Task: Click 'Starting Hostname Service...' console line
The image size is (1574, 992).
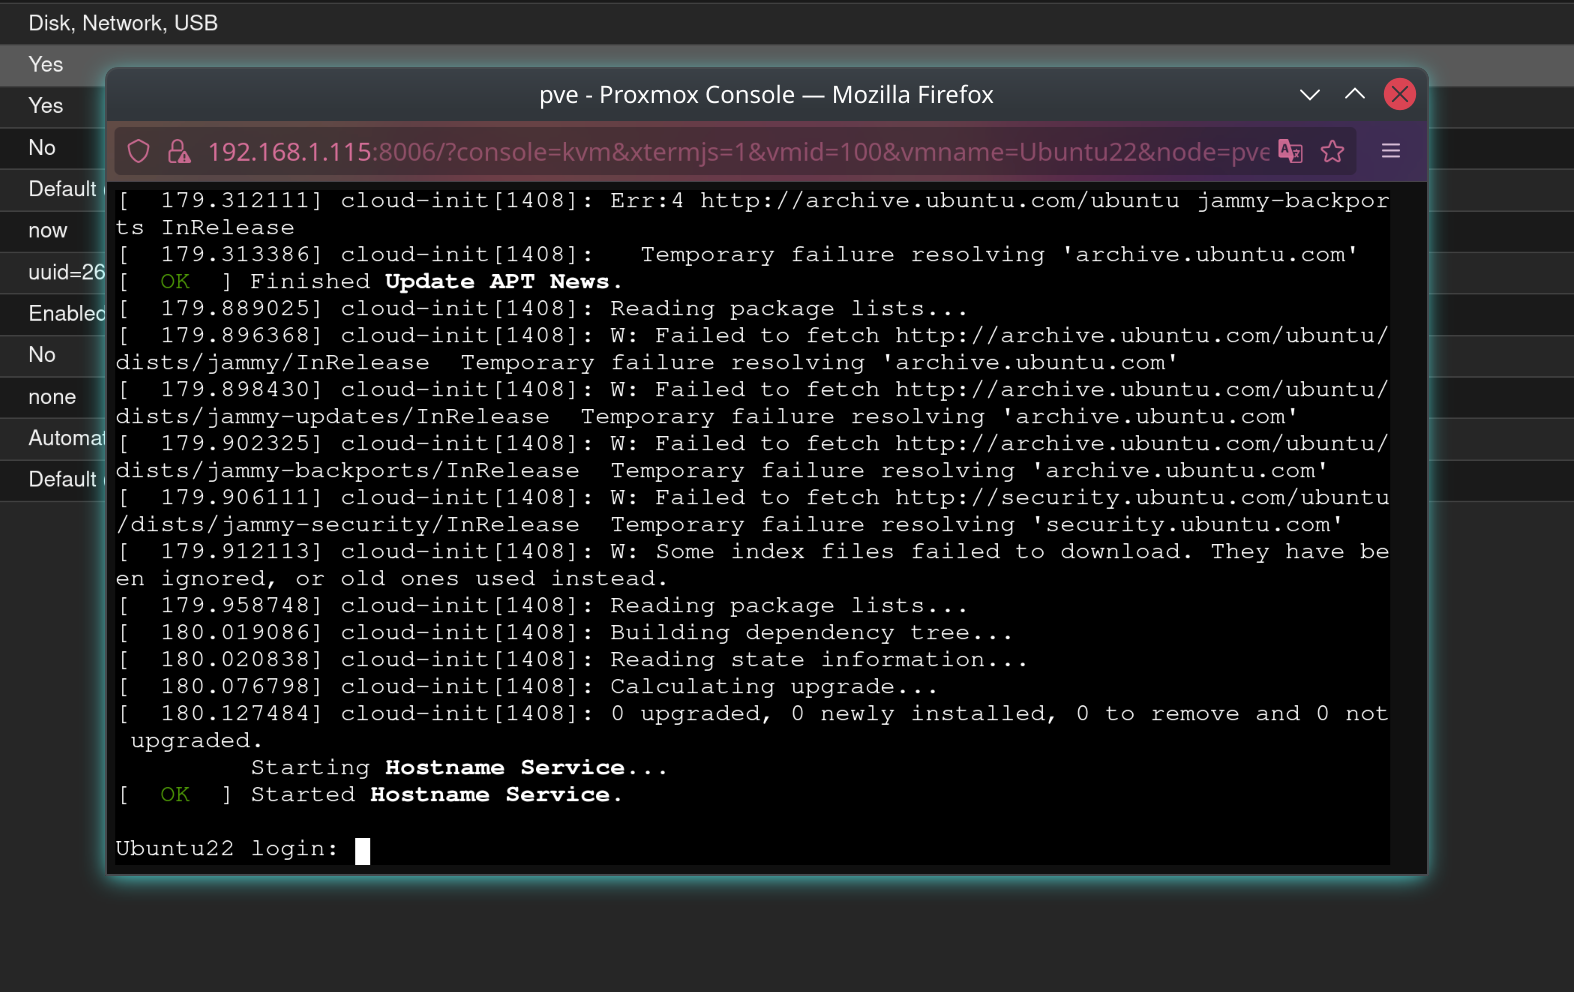Action: click(458, 768)
